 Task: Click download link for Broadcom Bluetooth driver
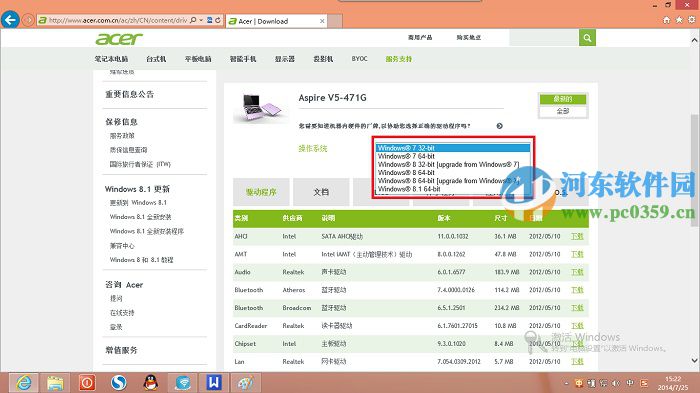[x=577, y=308]
